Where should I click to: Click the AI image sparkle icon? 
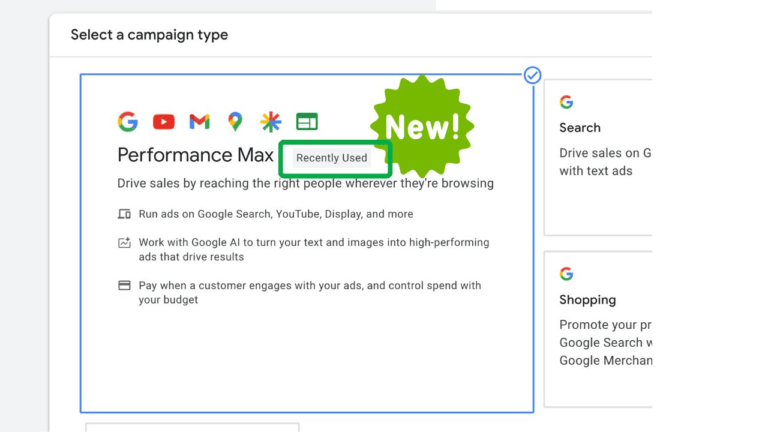click(x=124, y=242)
